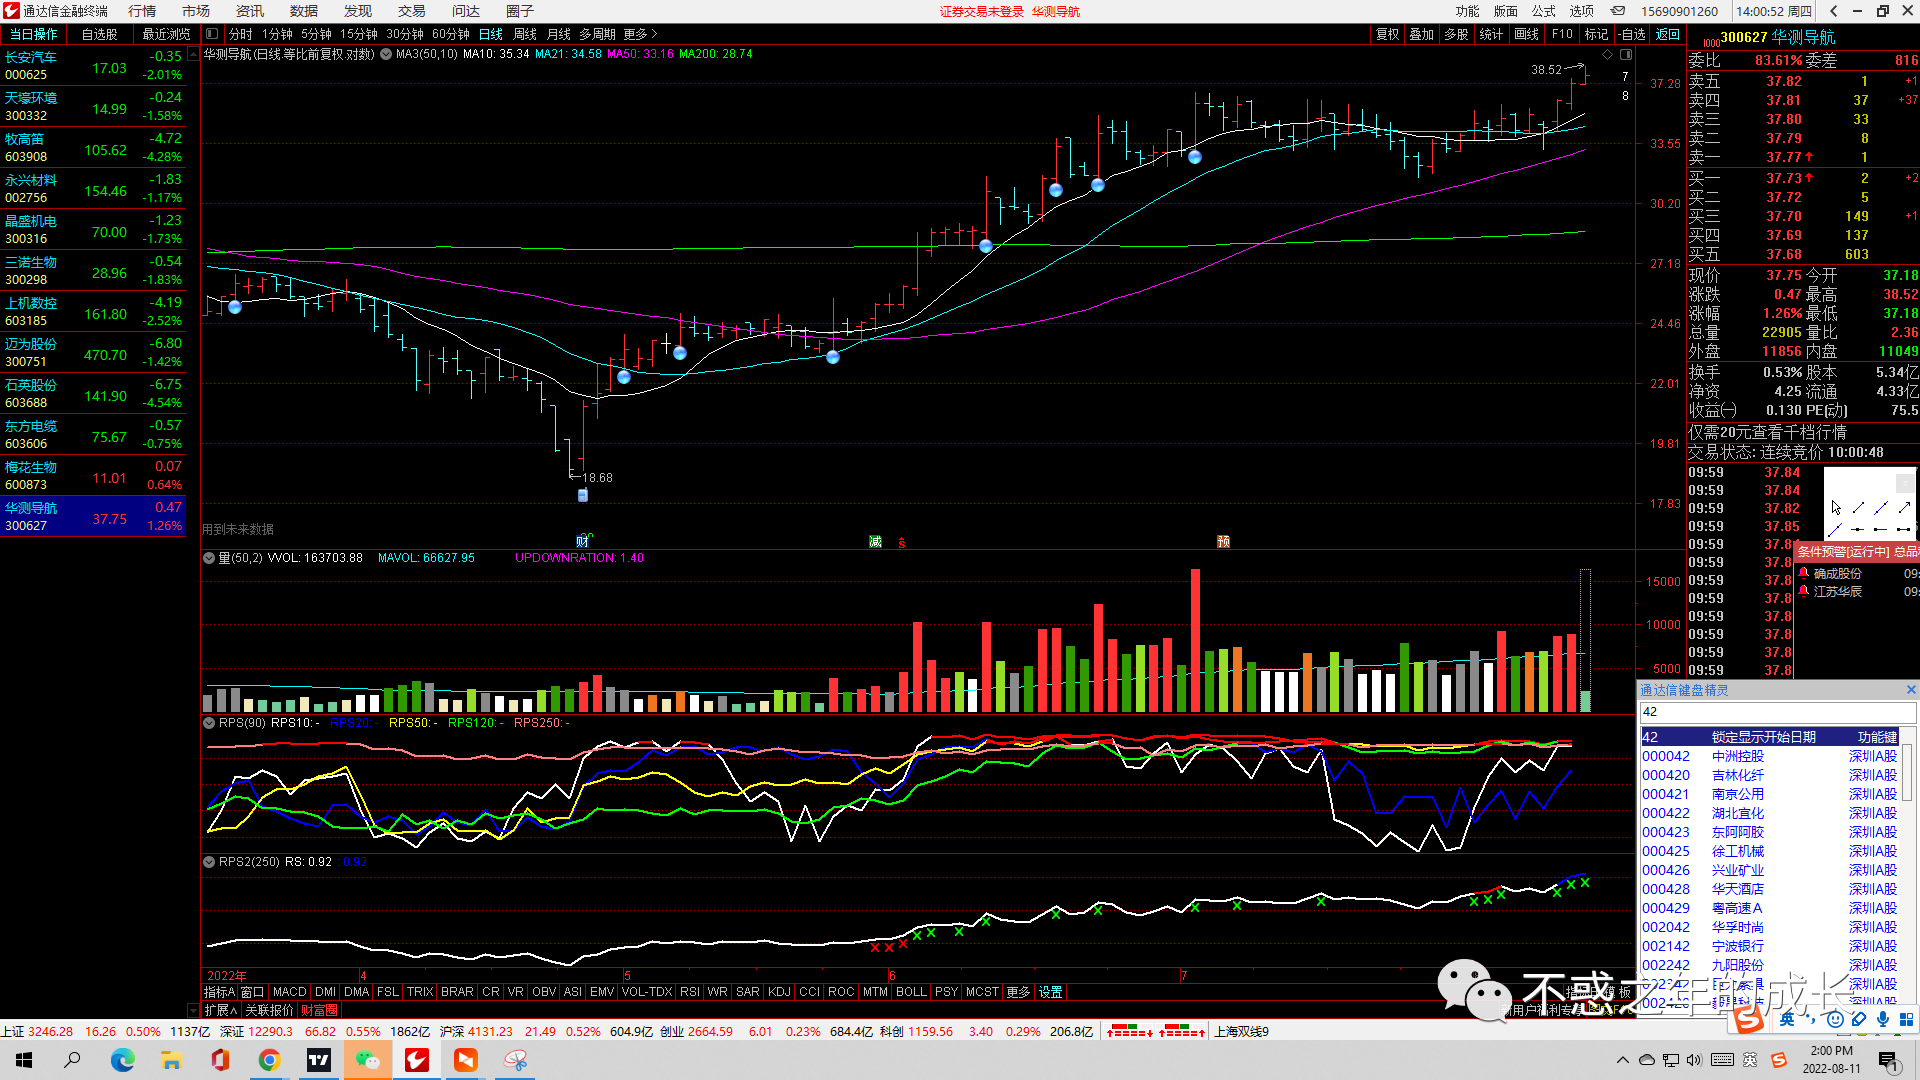Open TradingView app from the taskbar
The image size is (1920, 1080).
coord(318,1060)
